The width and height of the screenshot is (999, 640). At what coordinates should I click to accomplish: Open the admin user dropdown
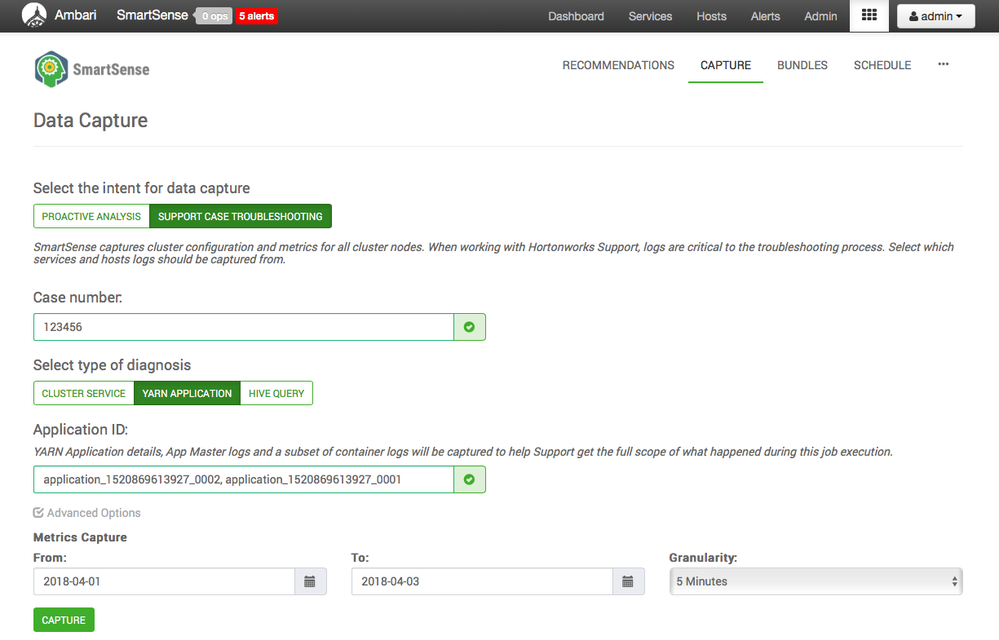point(936,17)
